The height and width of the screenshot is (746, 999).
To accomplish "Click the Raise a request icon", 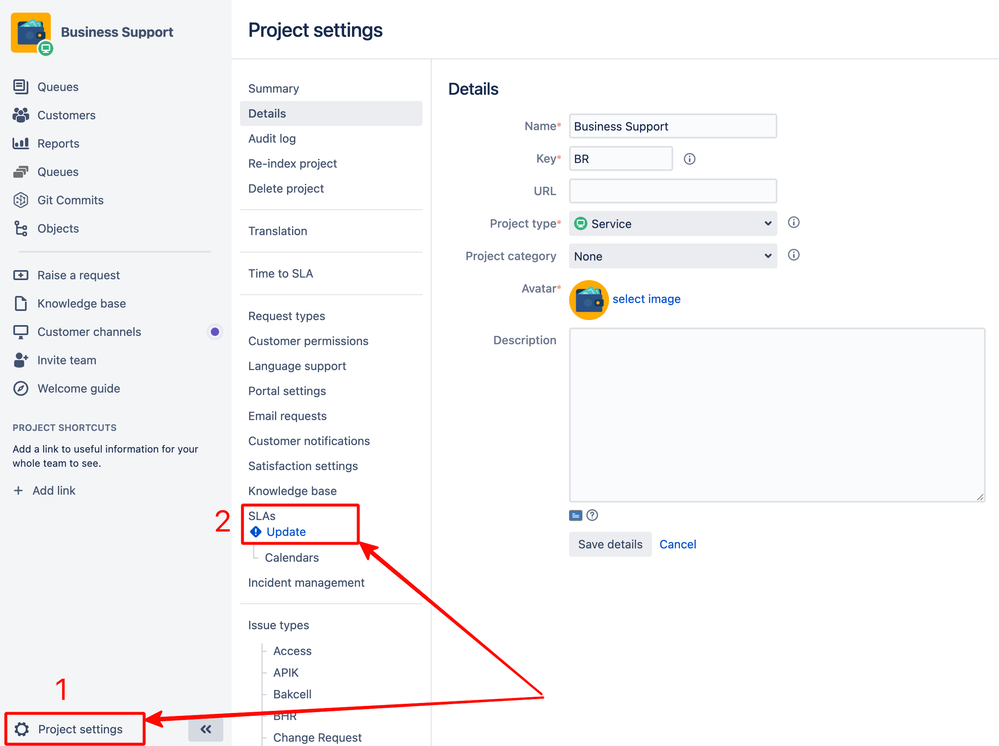I will [20, 275].
